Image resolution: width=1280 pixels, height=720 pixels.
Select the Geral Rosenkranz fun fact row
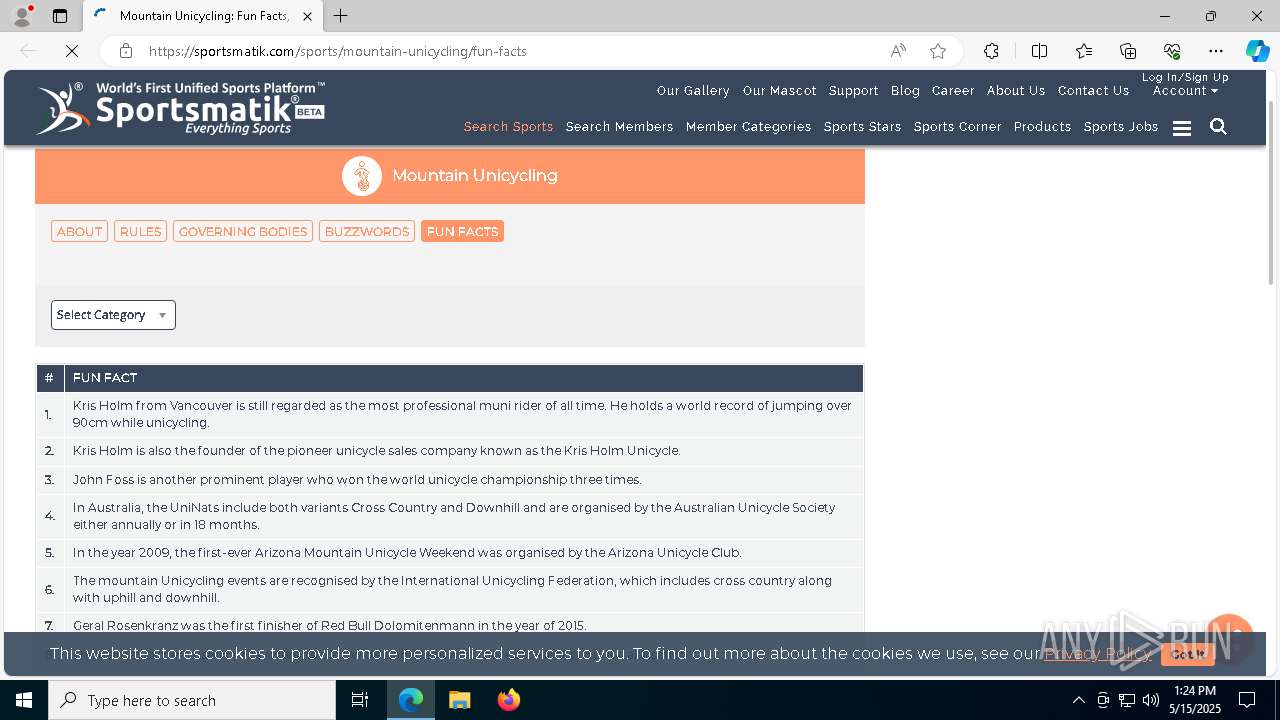[449, 625]
